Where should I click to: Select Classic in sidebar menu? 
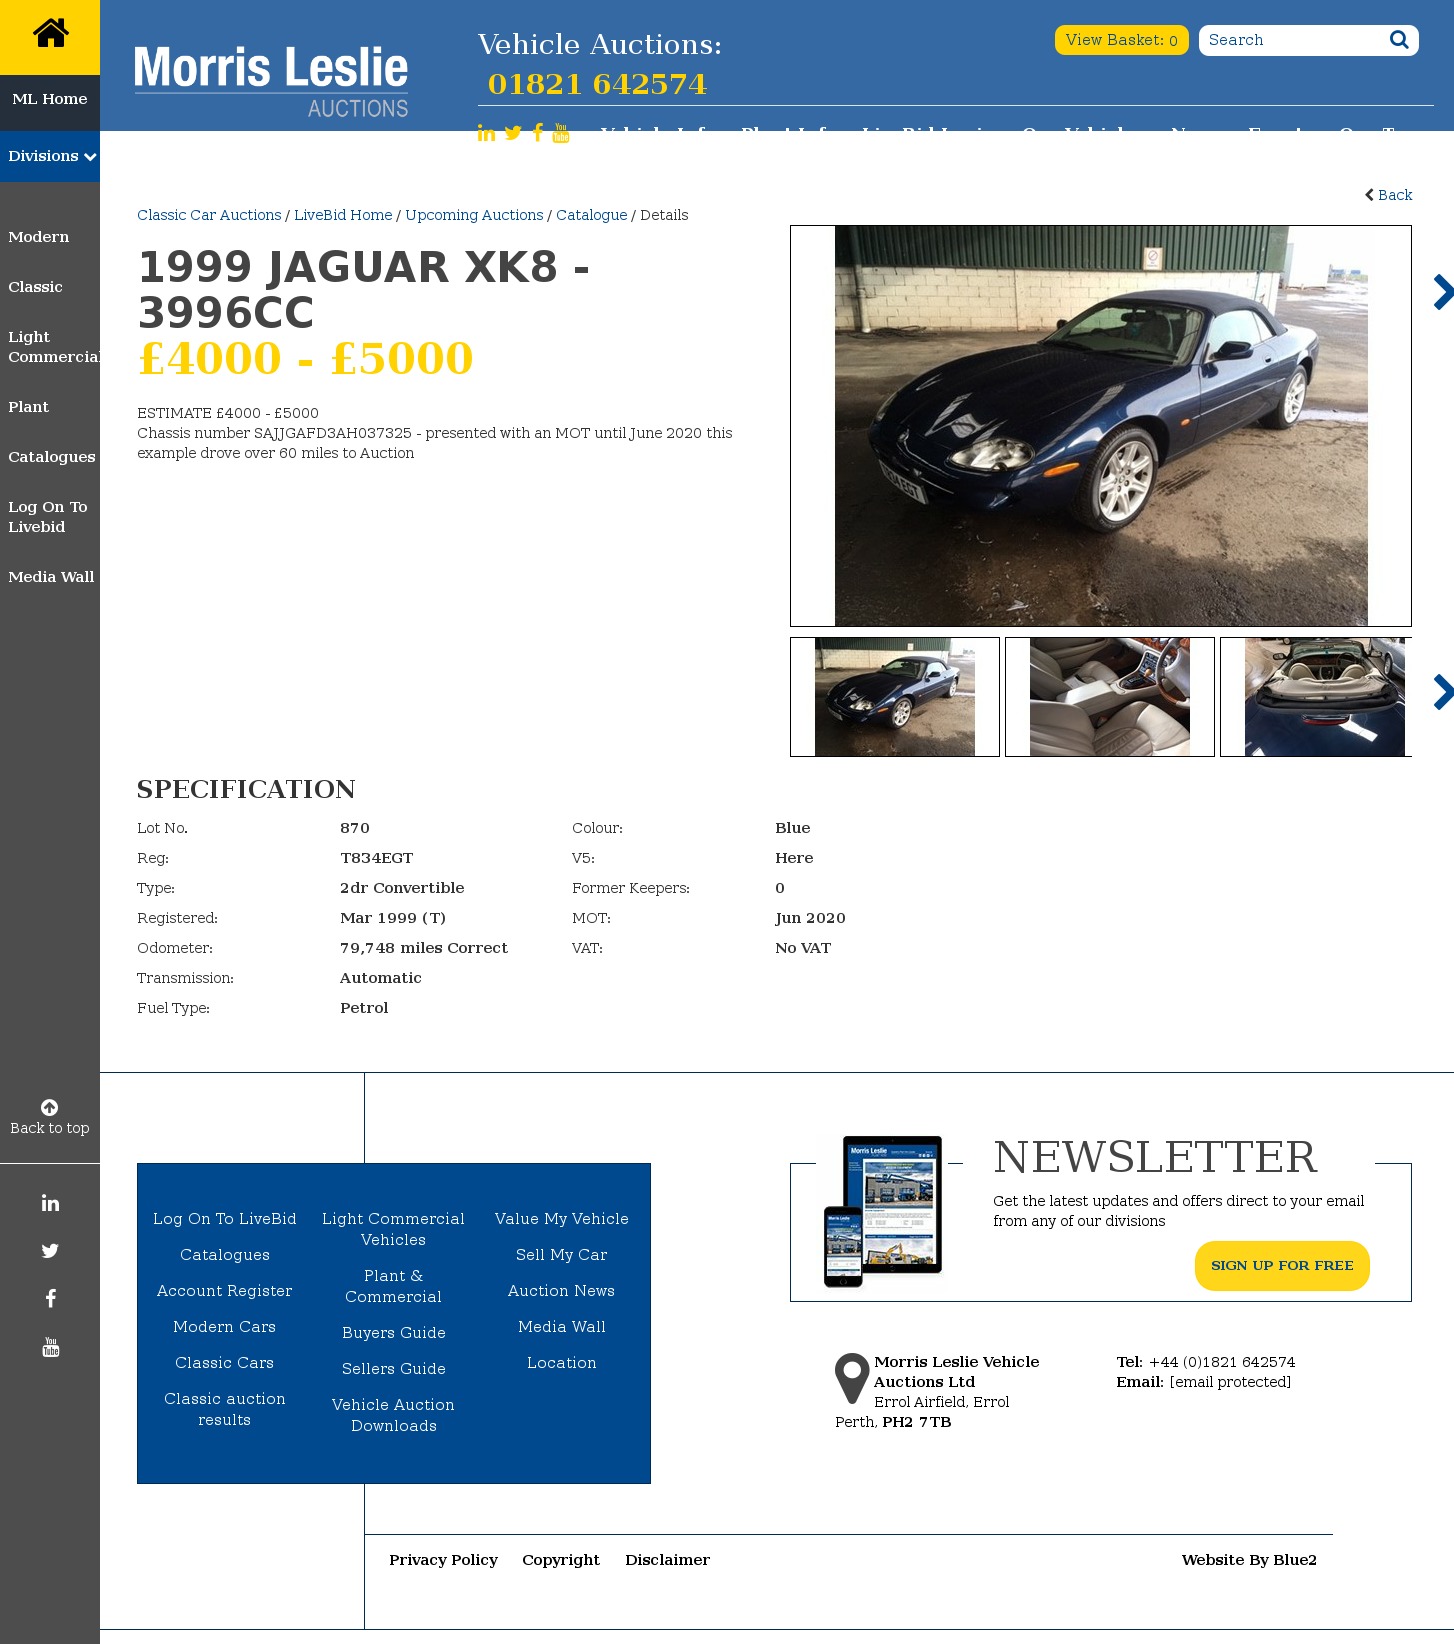pos(35,287)
